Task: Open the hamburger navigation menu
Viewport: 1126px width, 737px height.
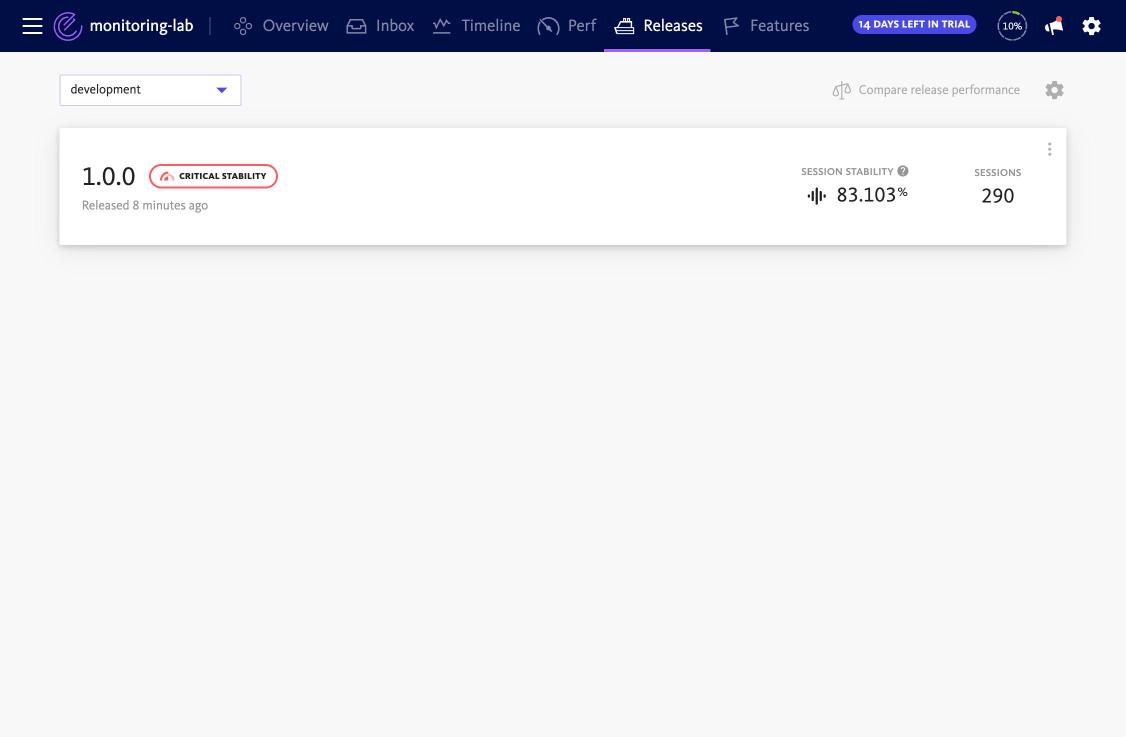Action: [x=32, y=26]
